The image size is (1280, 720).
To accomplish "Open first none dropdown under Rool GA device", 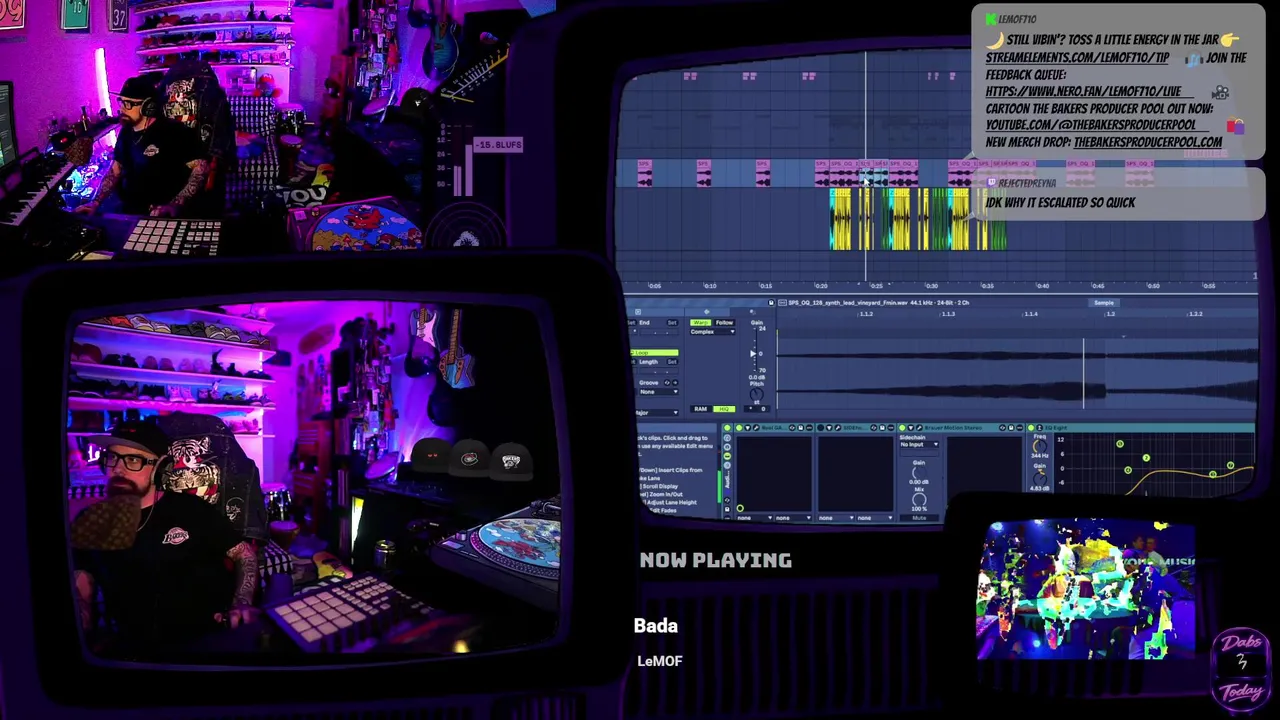I will tap(755, 517).
